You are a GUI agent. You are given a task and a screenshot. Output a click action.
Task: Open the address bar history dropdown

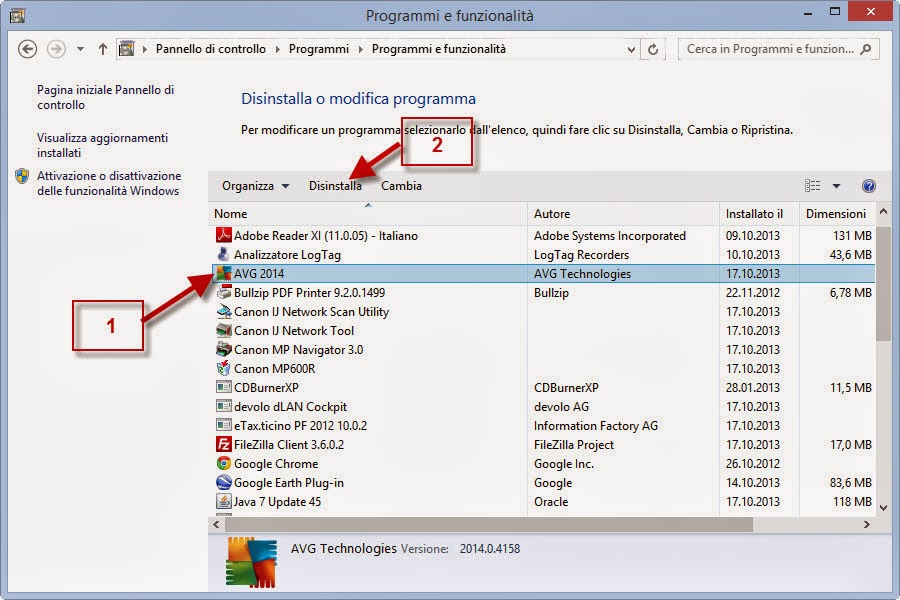click(631, 49)
